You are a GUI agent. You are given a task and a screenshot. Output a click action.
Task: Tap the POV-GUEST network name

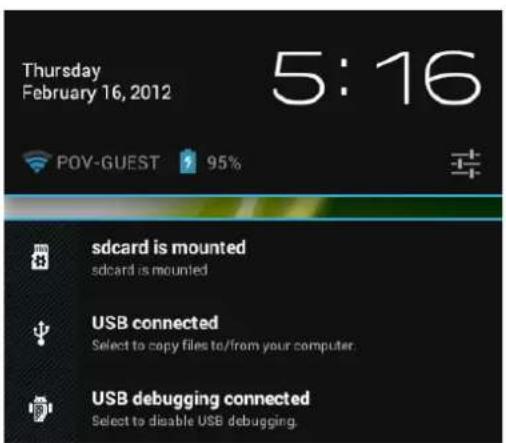(108, 163)
